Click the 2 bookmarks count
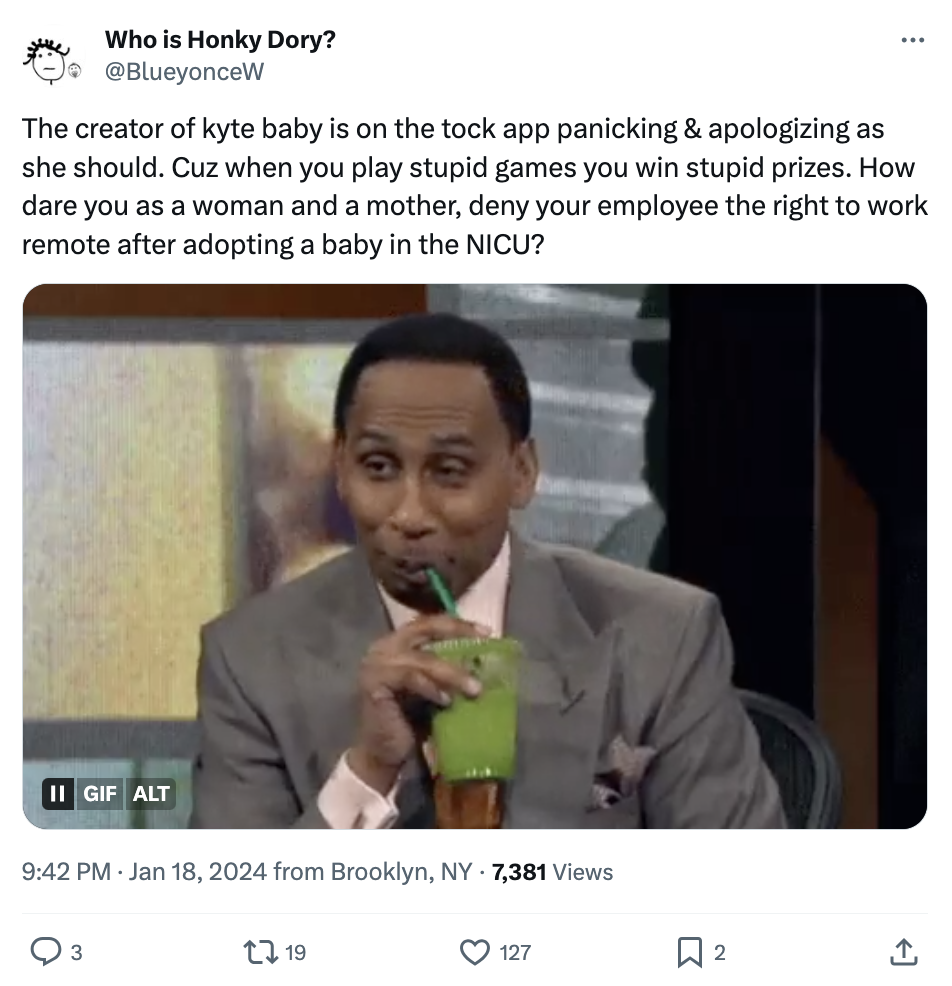 click(x=719, y=953)
